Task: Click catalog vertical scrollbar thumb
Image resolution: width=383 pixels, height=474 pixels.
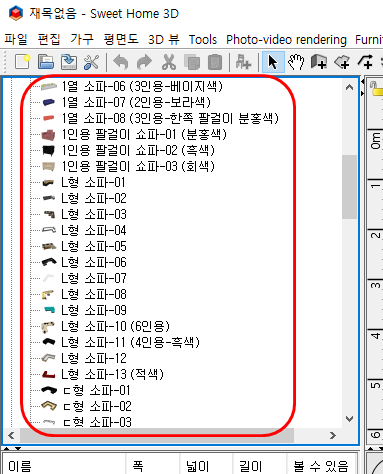Action: pos(349,187)
